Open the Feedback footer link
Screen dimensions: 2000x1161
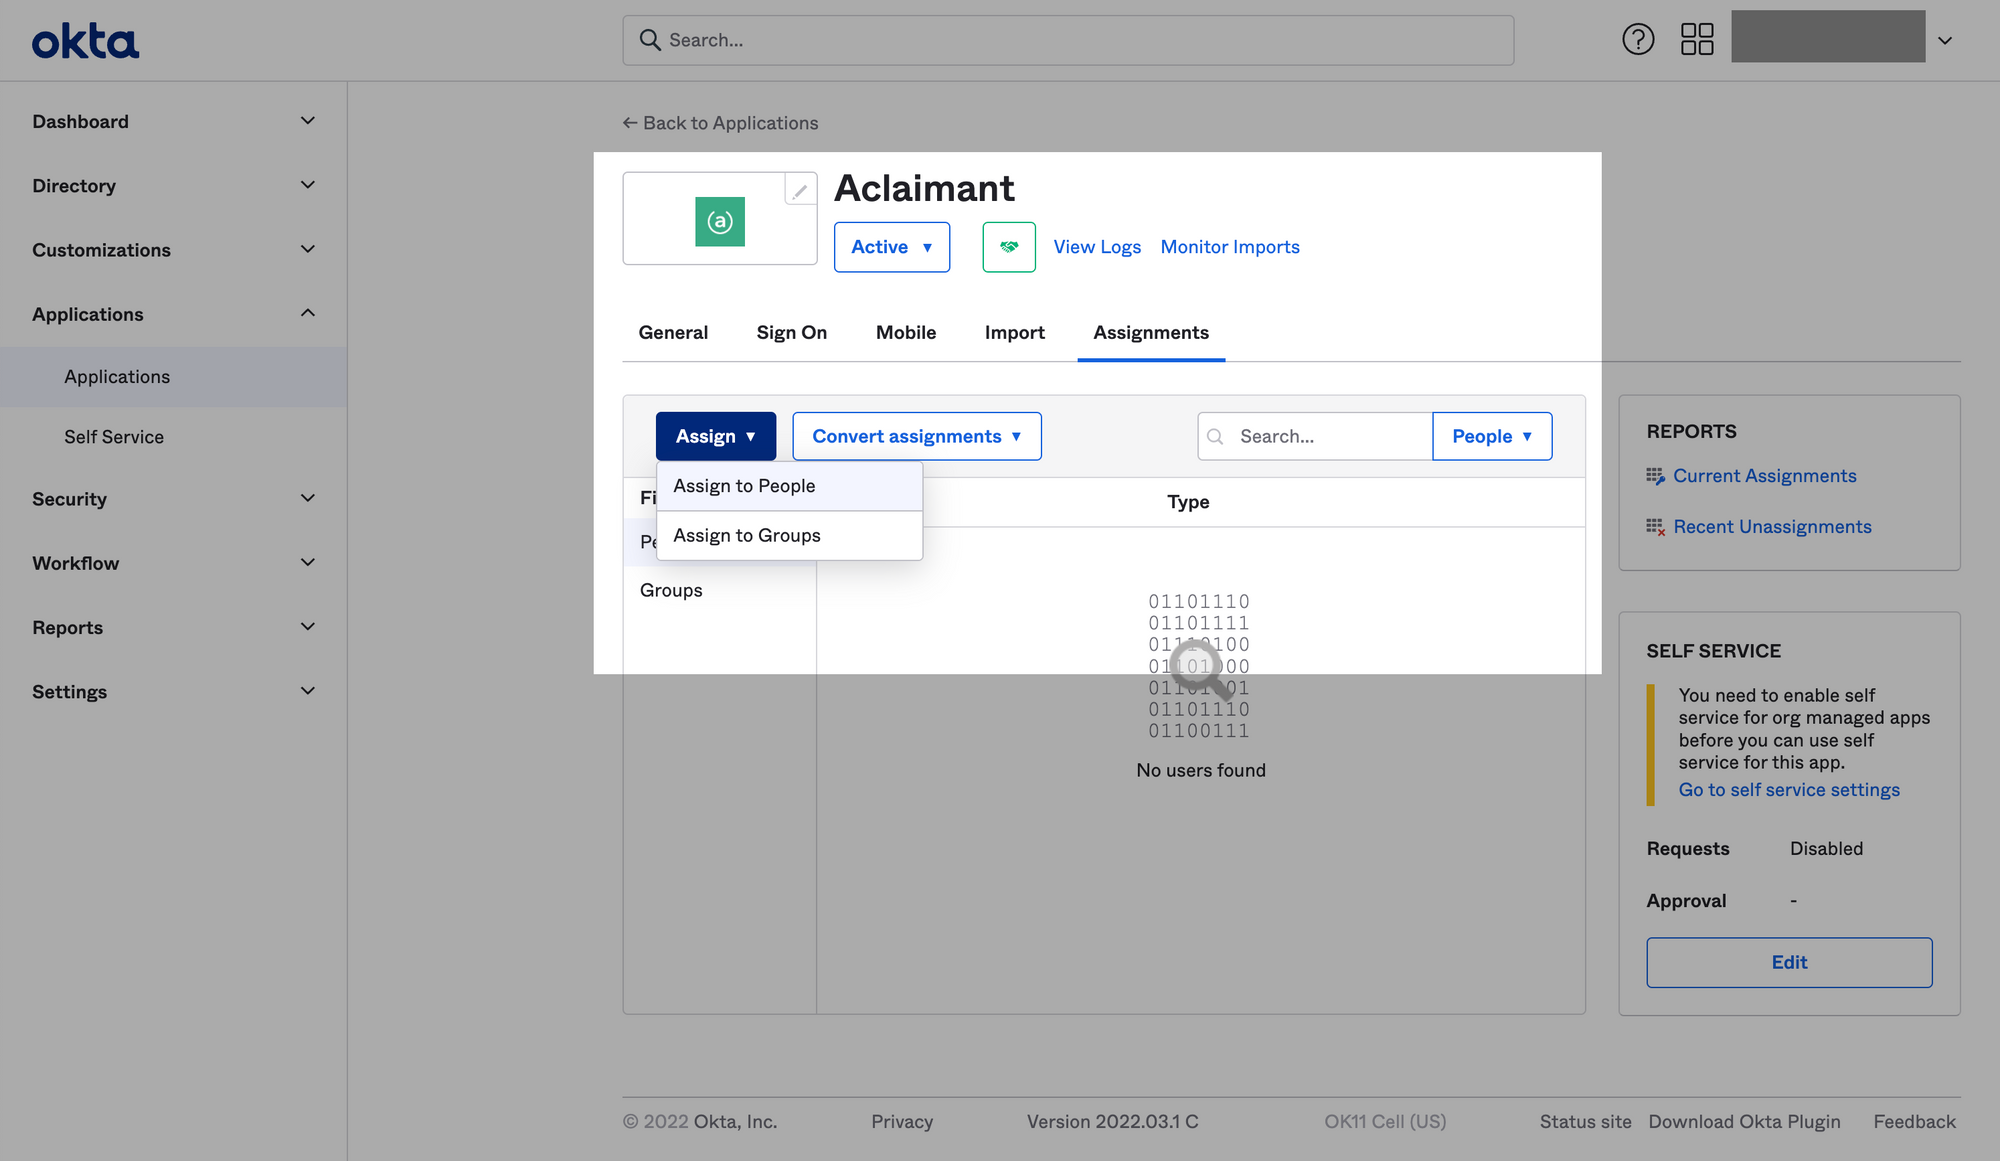pyautogui.click(x=1914, y=1122)
